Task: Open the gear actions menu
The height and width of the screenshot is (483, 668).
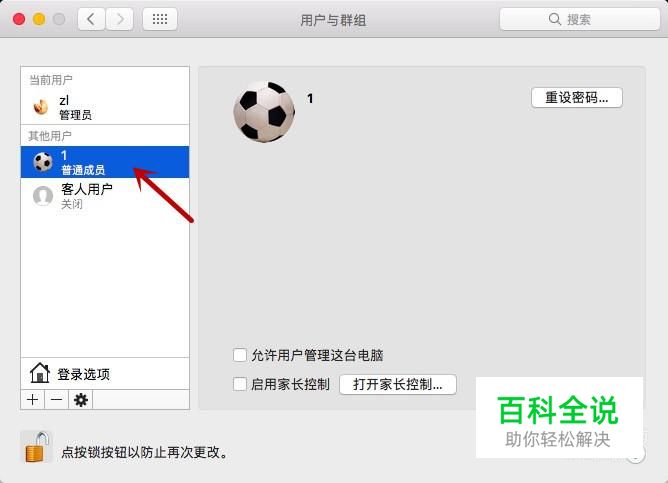Action: 81,400
